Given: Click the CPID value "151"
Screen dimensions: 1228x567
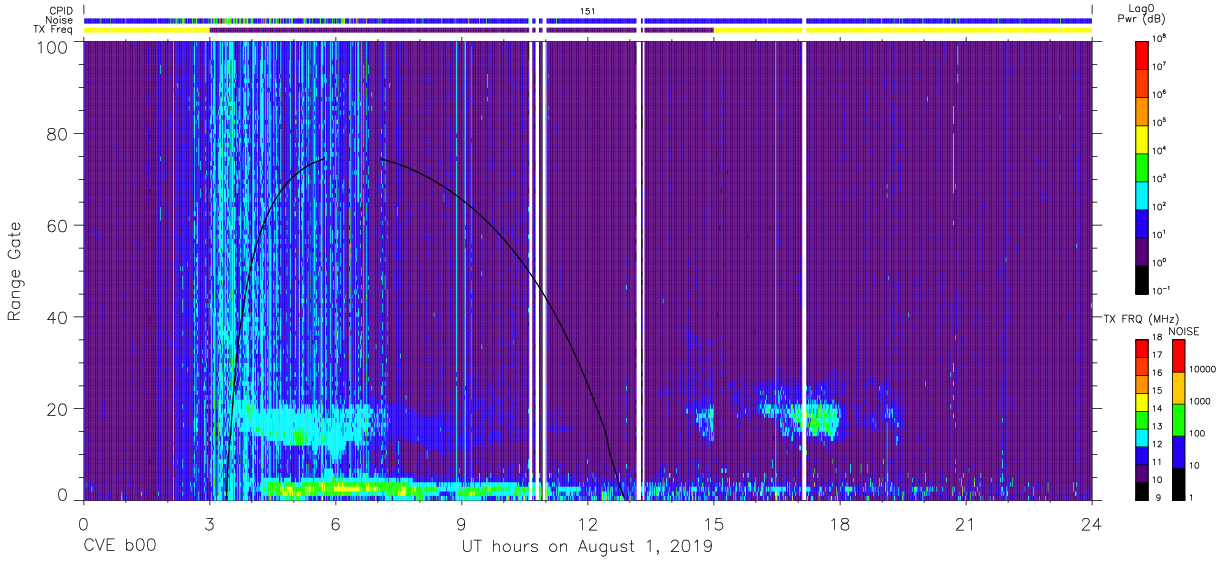Looking at the screenshot, I should tap(588, 10).
